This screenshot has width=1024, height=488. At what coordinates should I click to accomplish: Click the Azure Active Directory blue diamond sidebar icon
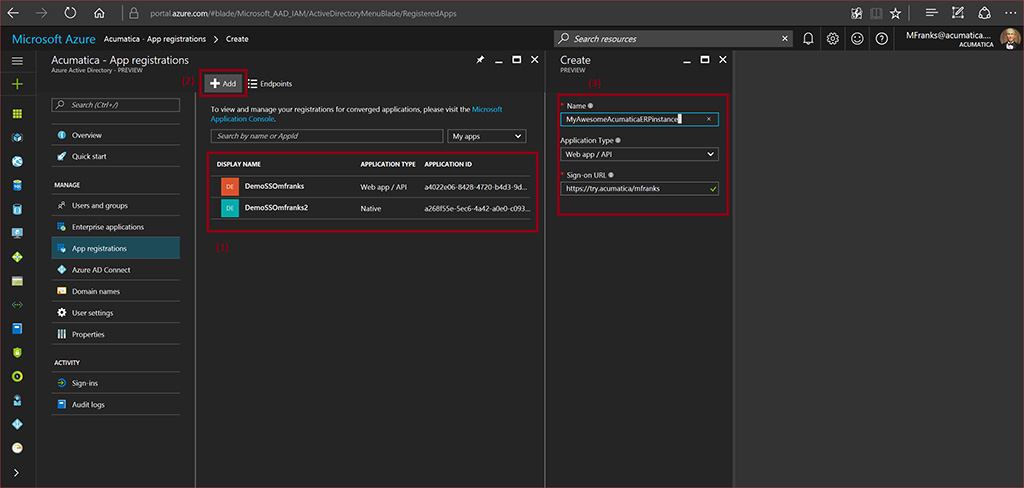tap(18, 424)
